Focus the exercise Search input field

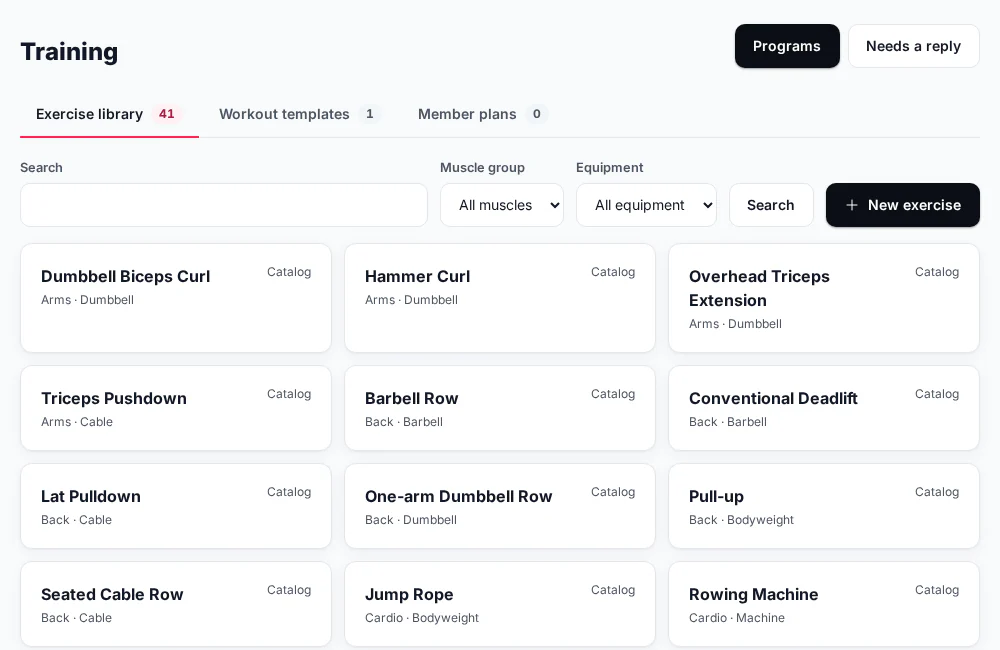(224, 205)
